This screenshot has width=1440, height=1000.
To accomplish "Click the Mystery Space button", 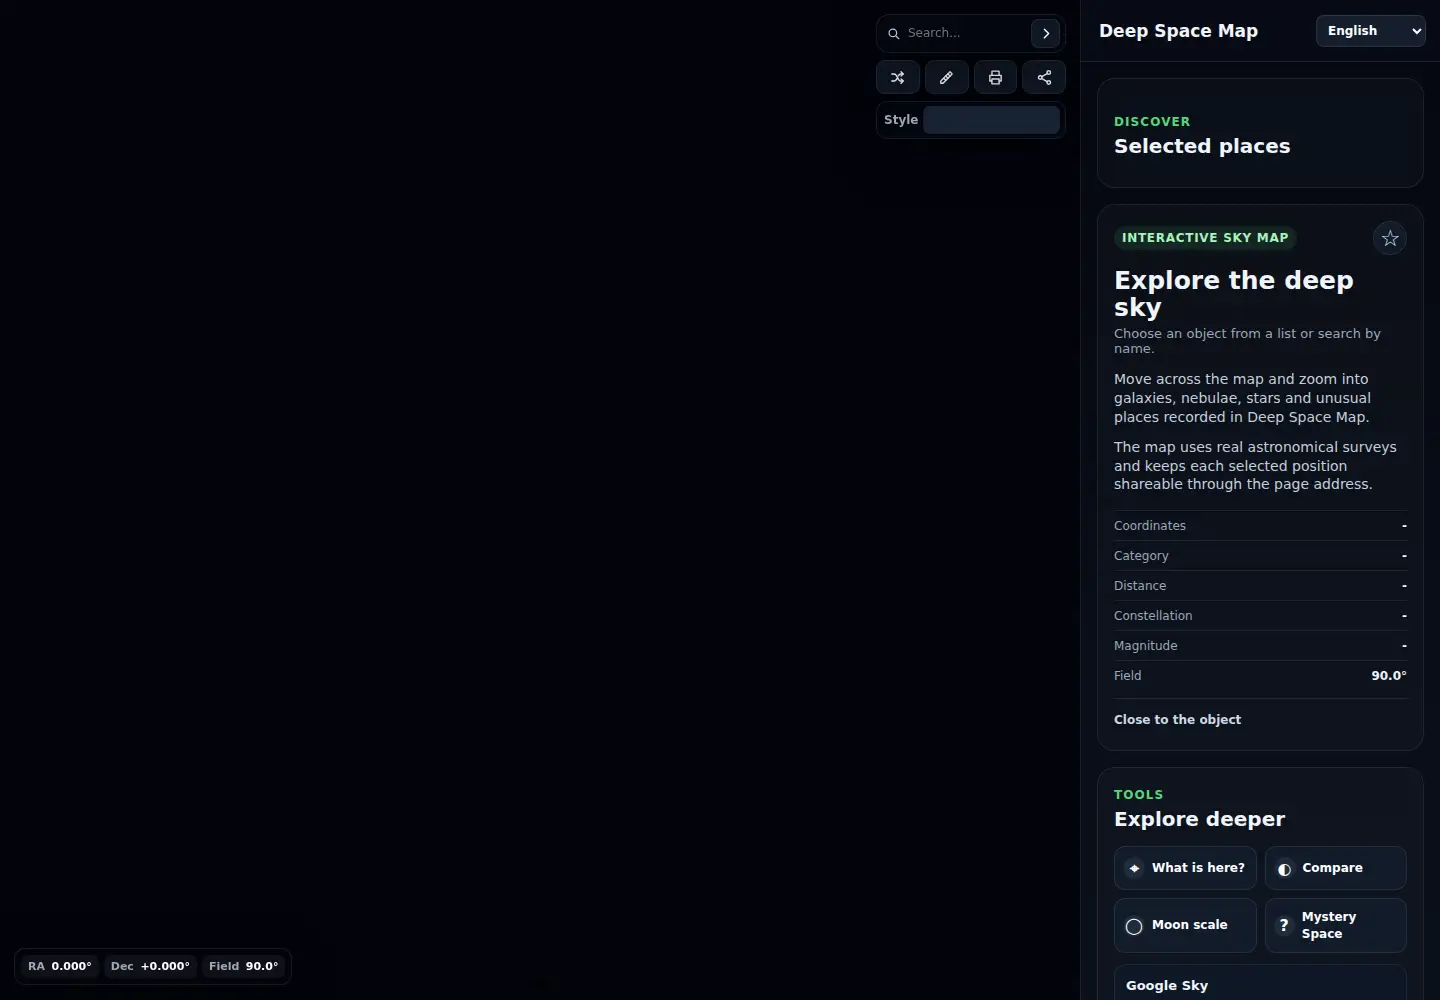I will tap(1335, 925).
